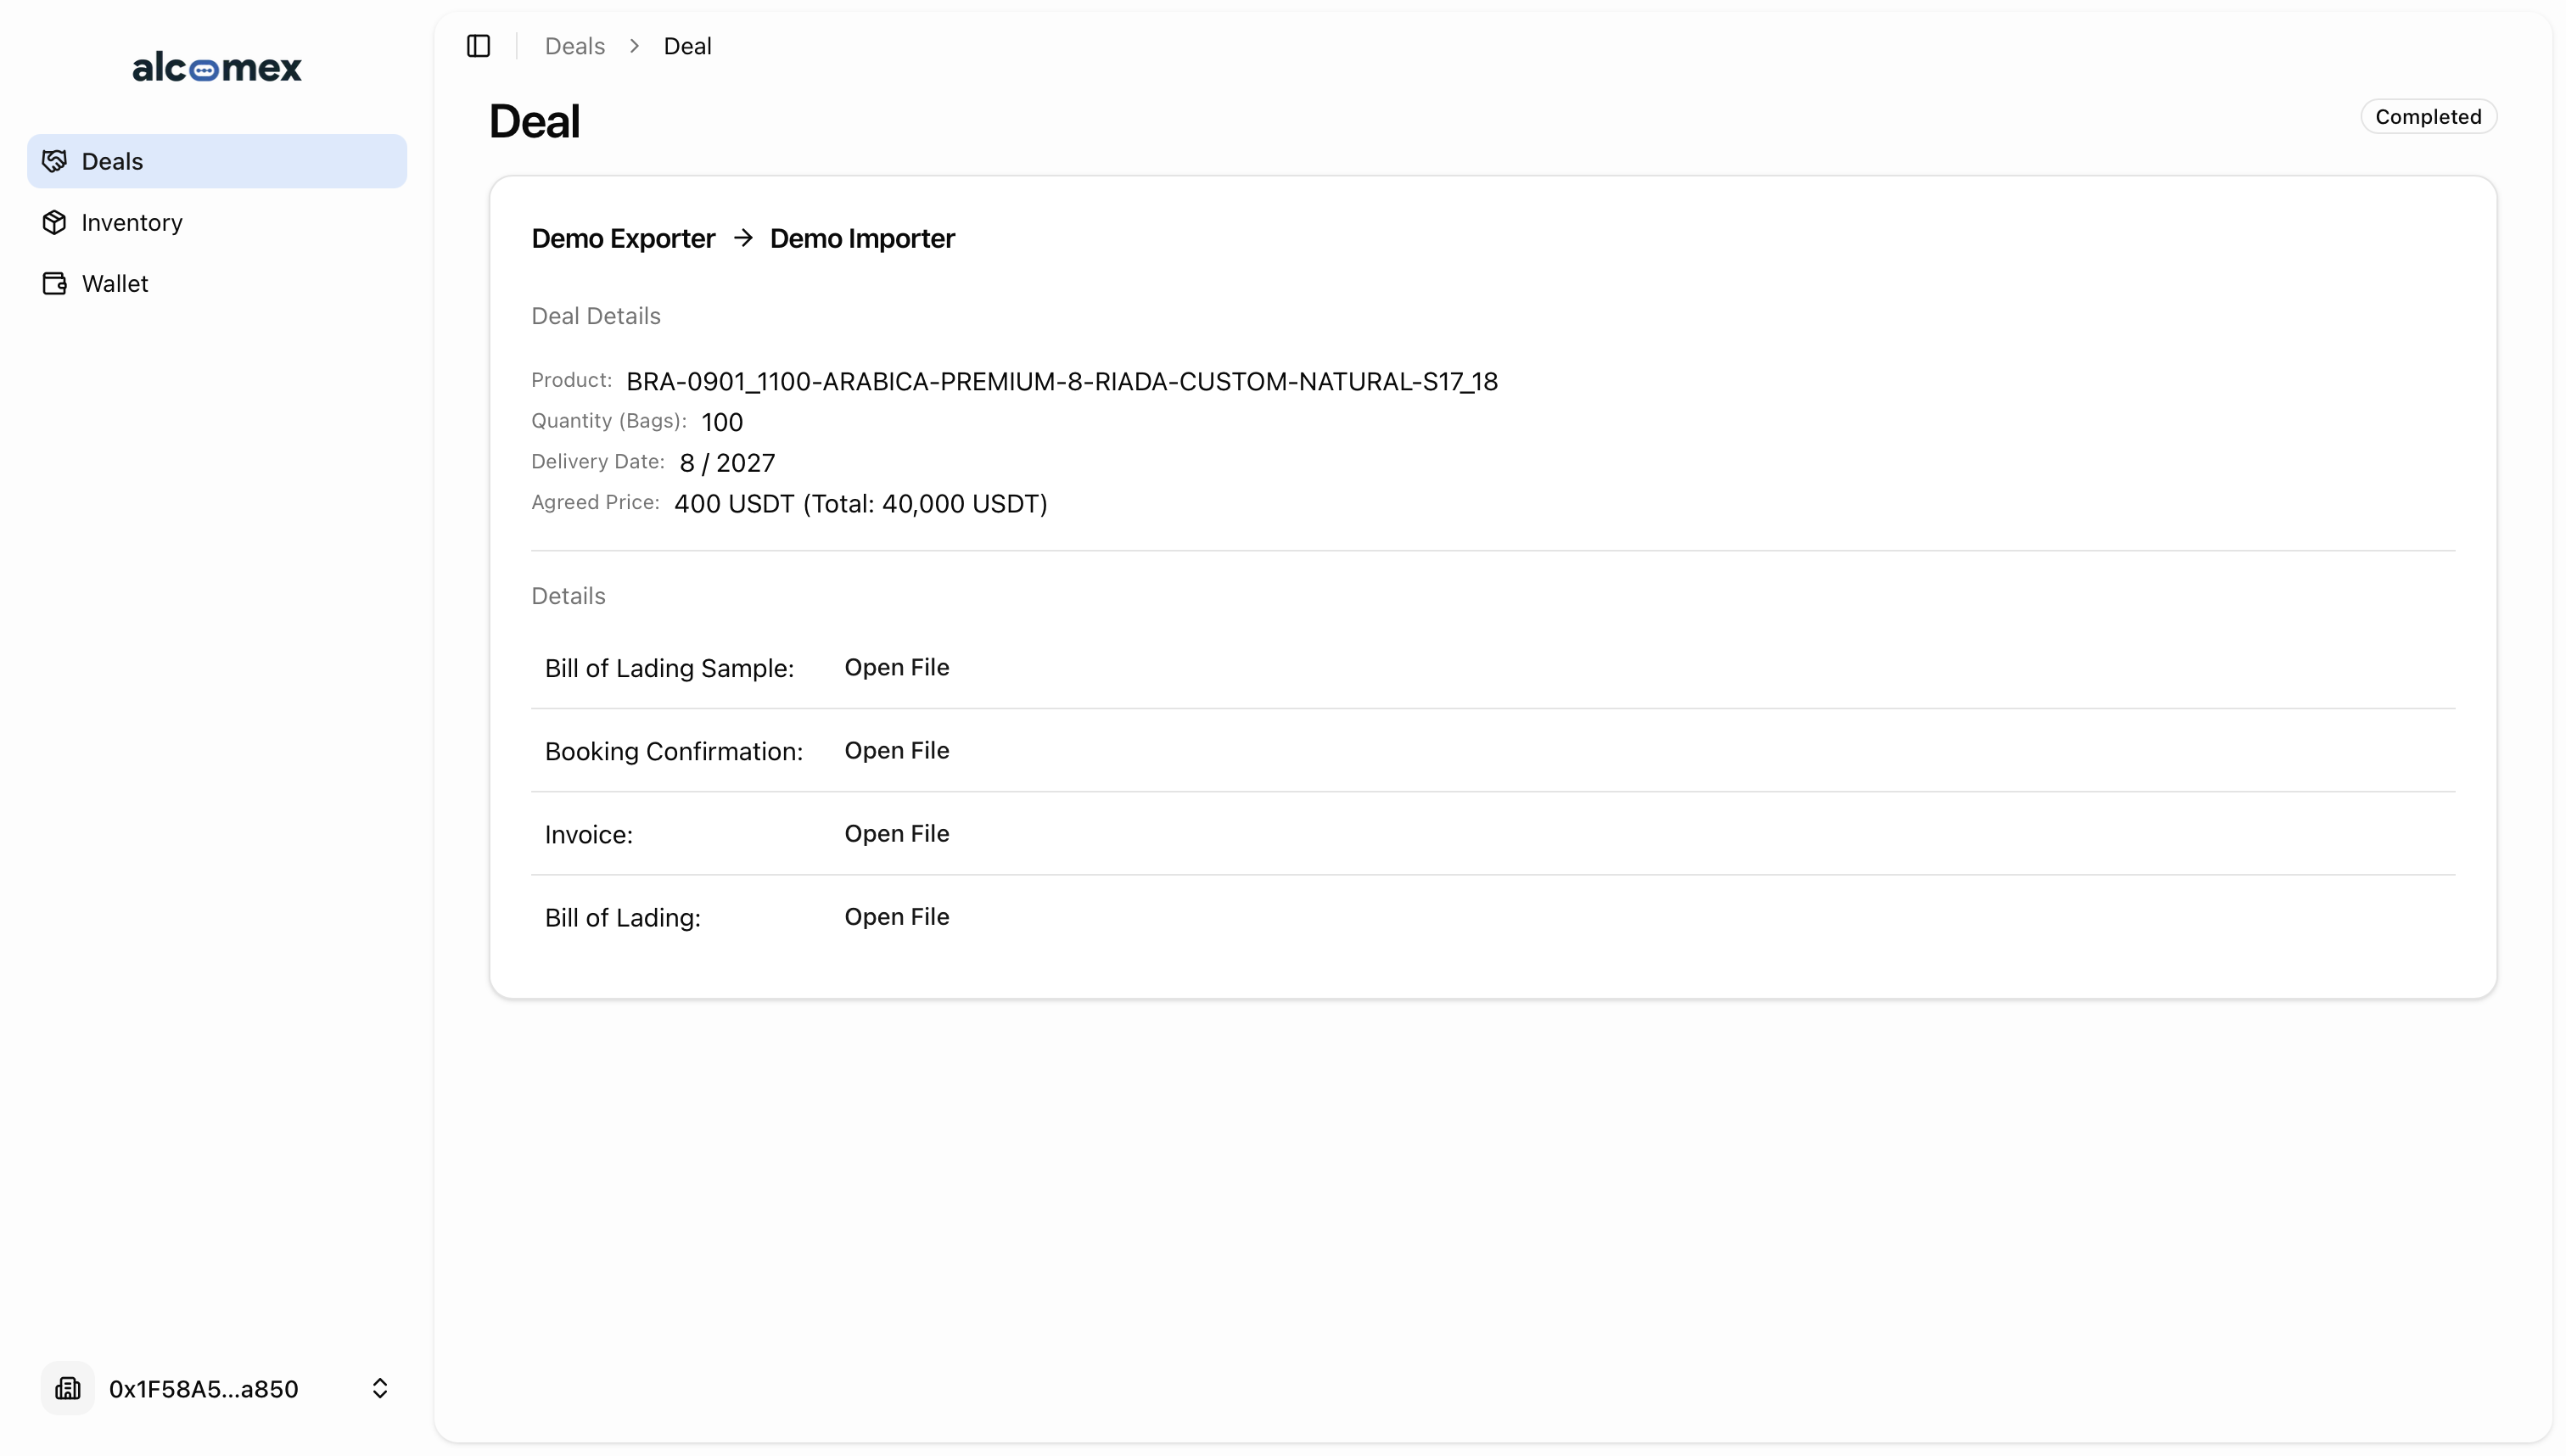Toggle the sidebar panel icon
The image size is (2566, 1456).
(478, 46)
